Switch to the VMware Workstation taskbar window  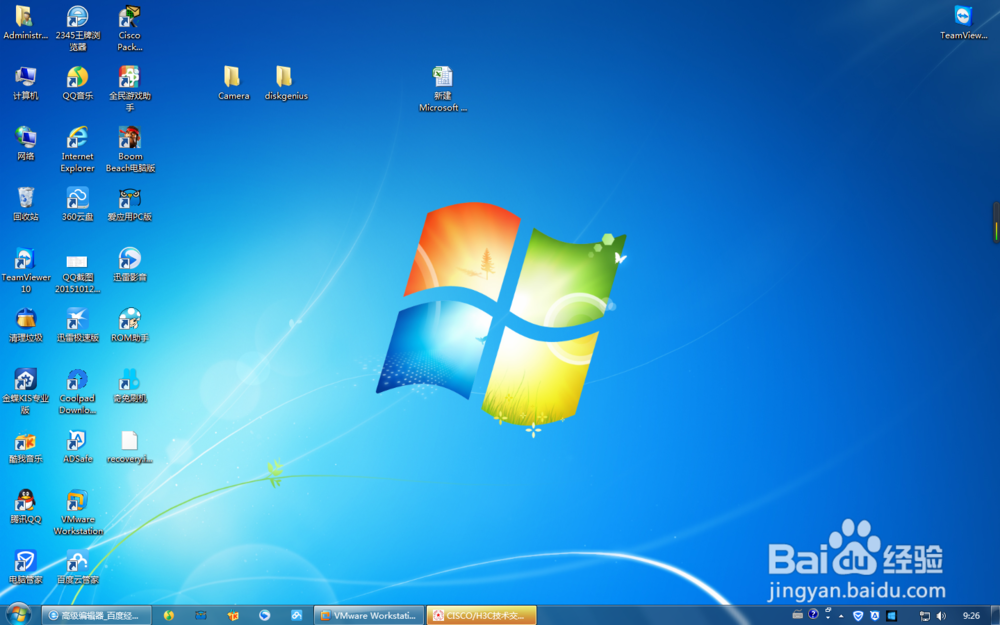coord(369,616)
